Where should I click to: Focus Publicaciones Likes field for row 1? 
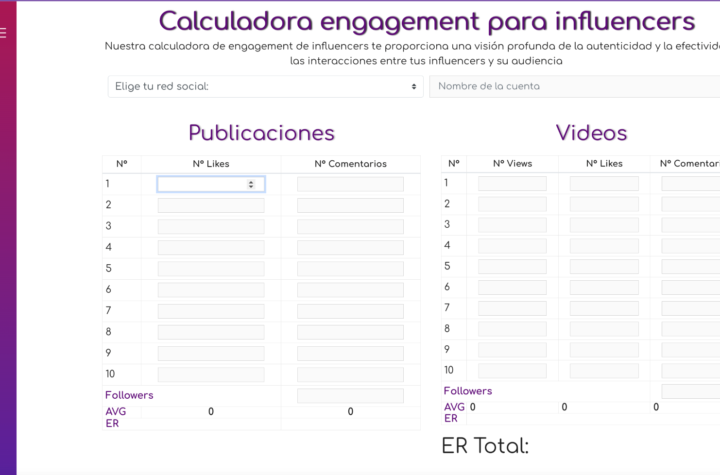point(203,184)
